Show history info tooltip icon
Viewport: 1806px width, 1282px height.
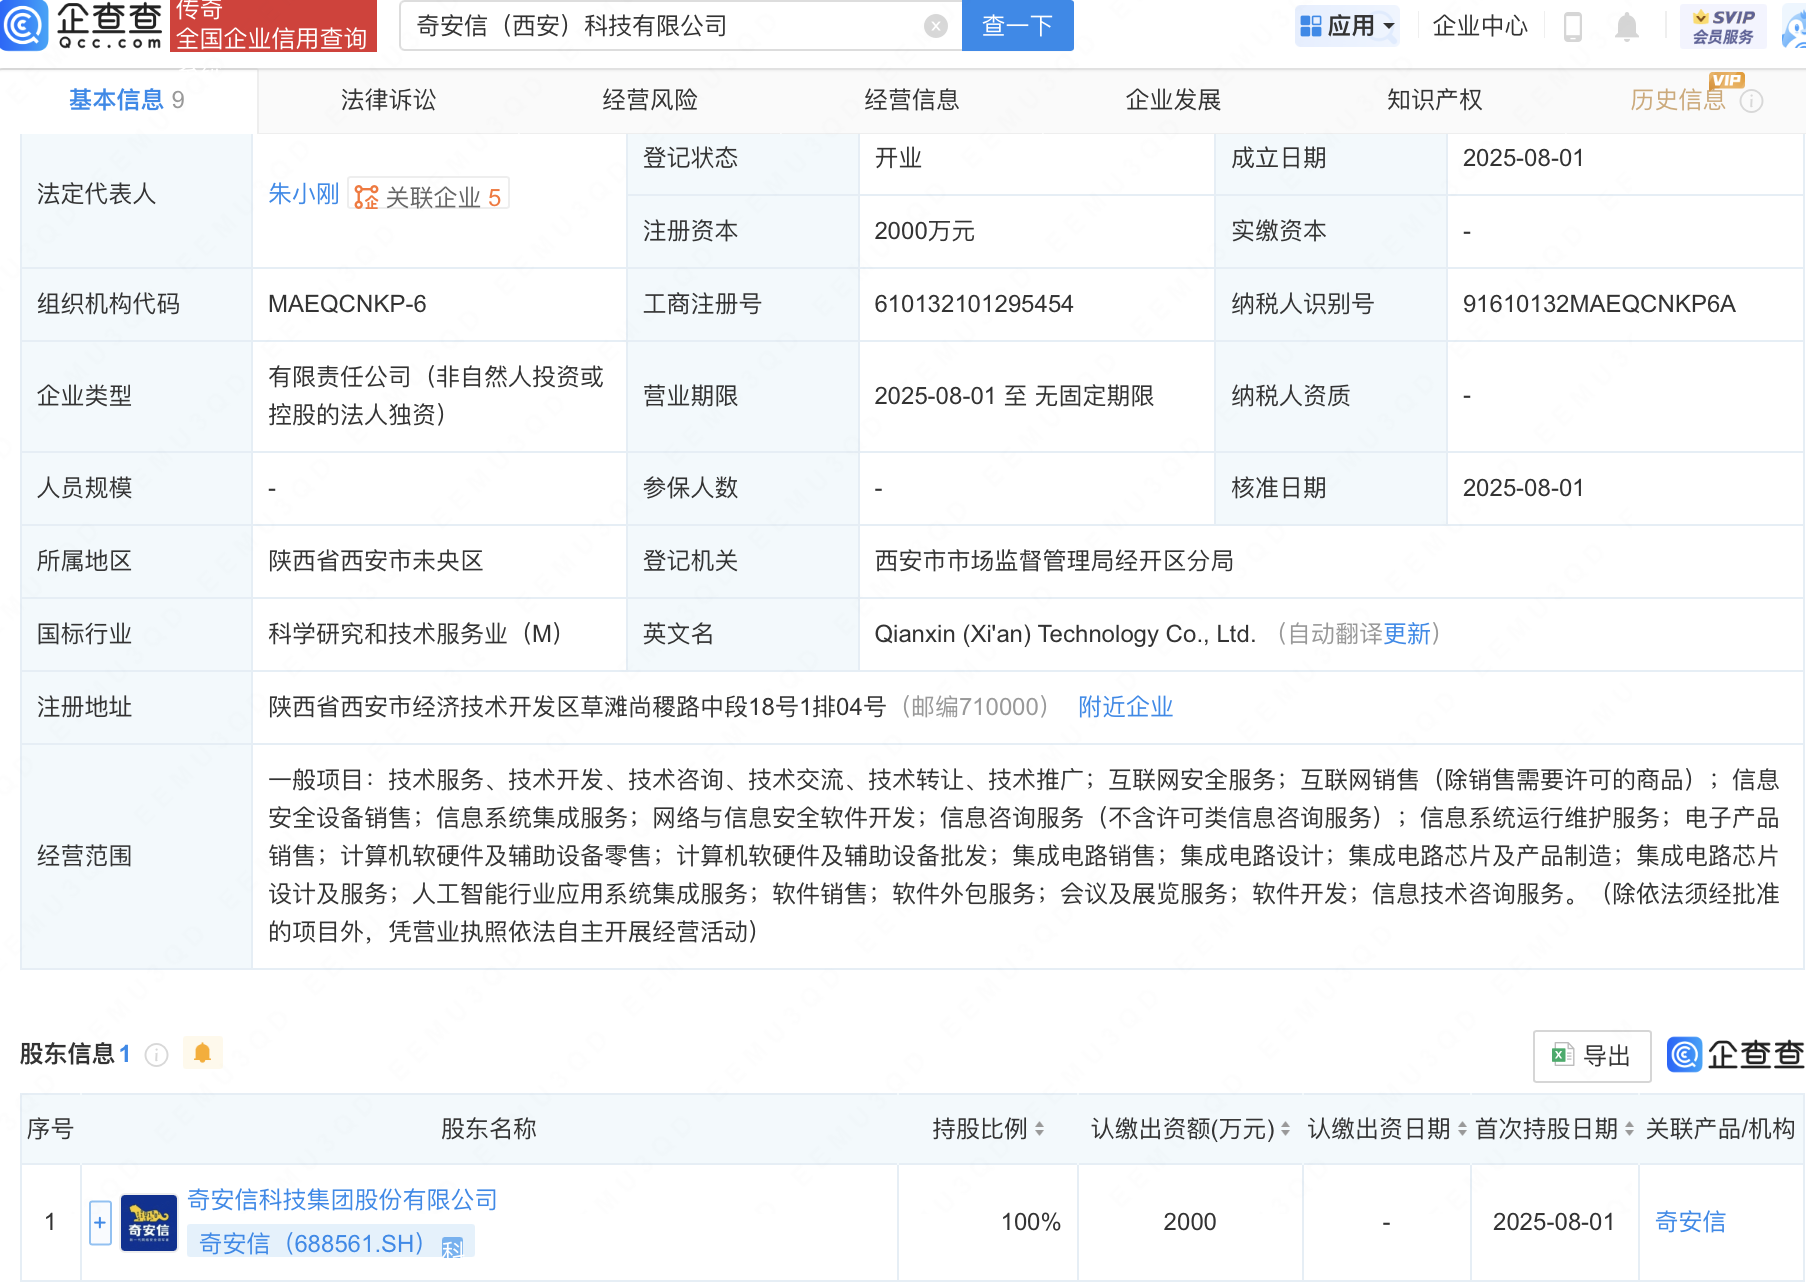[x=1752, y=101]
